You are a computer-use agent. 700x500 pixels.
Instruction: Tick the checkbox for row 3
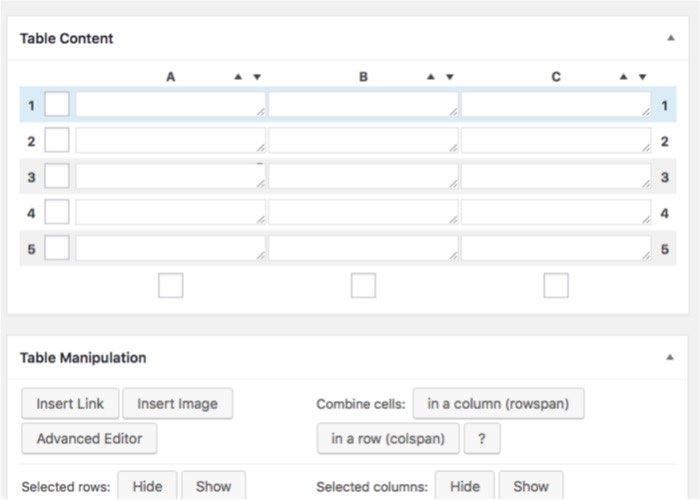pyautogui.click(x=57, y=177)
